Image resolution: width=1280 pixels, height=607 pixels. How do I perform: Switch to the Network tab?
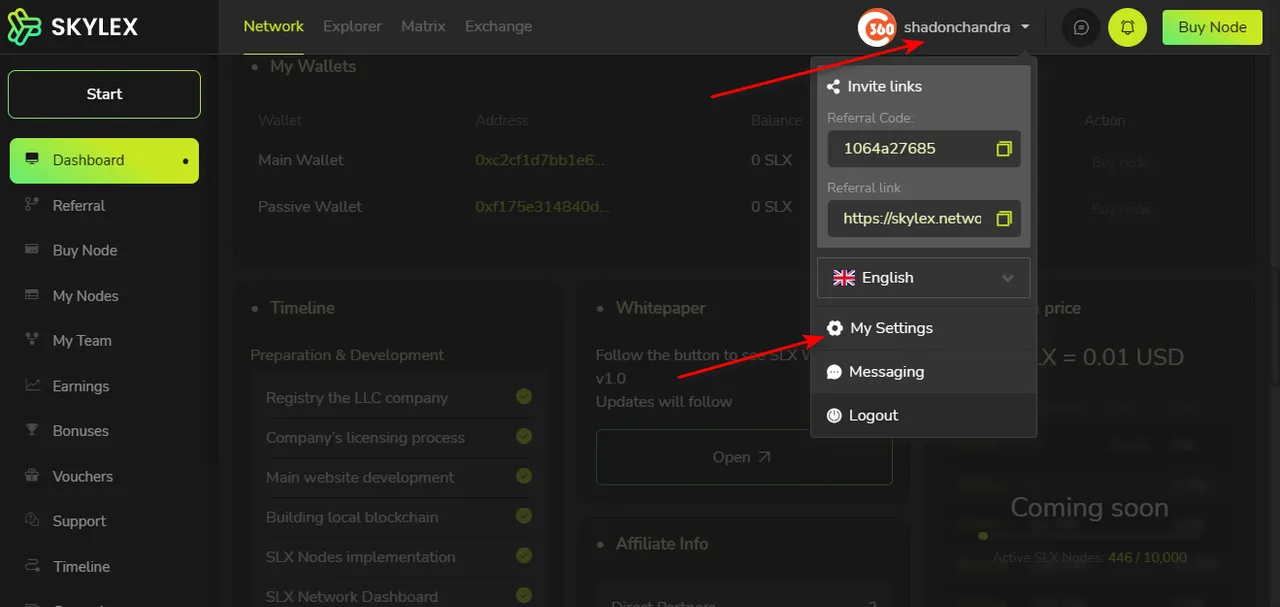click(274, 26)
